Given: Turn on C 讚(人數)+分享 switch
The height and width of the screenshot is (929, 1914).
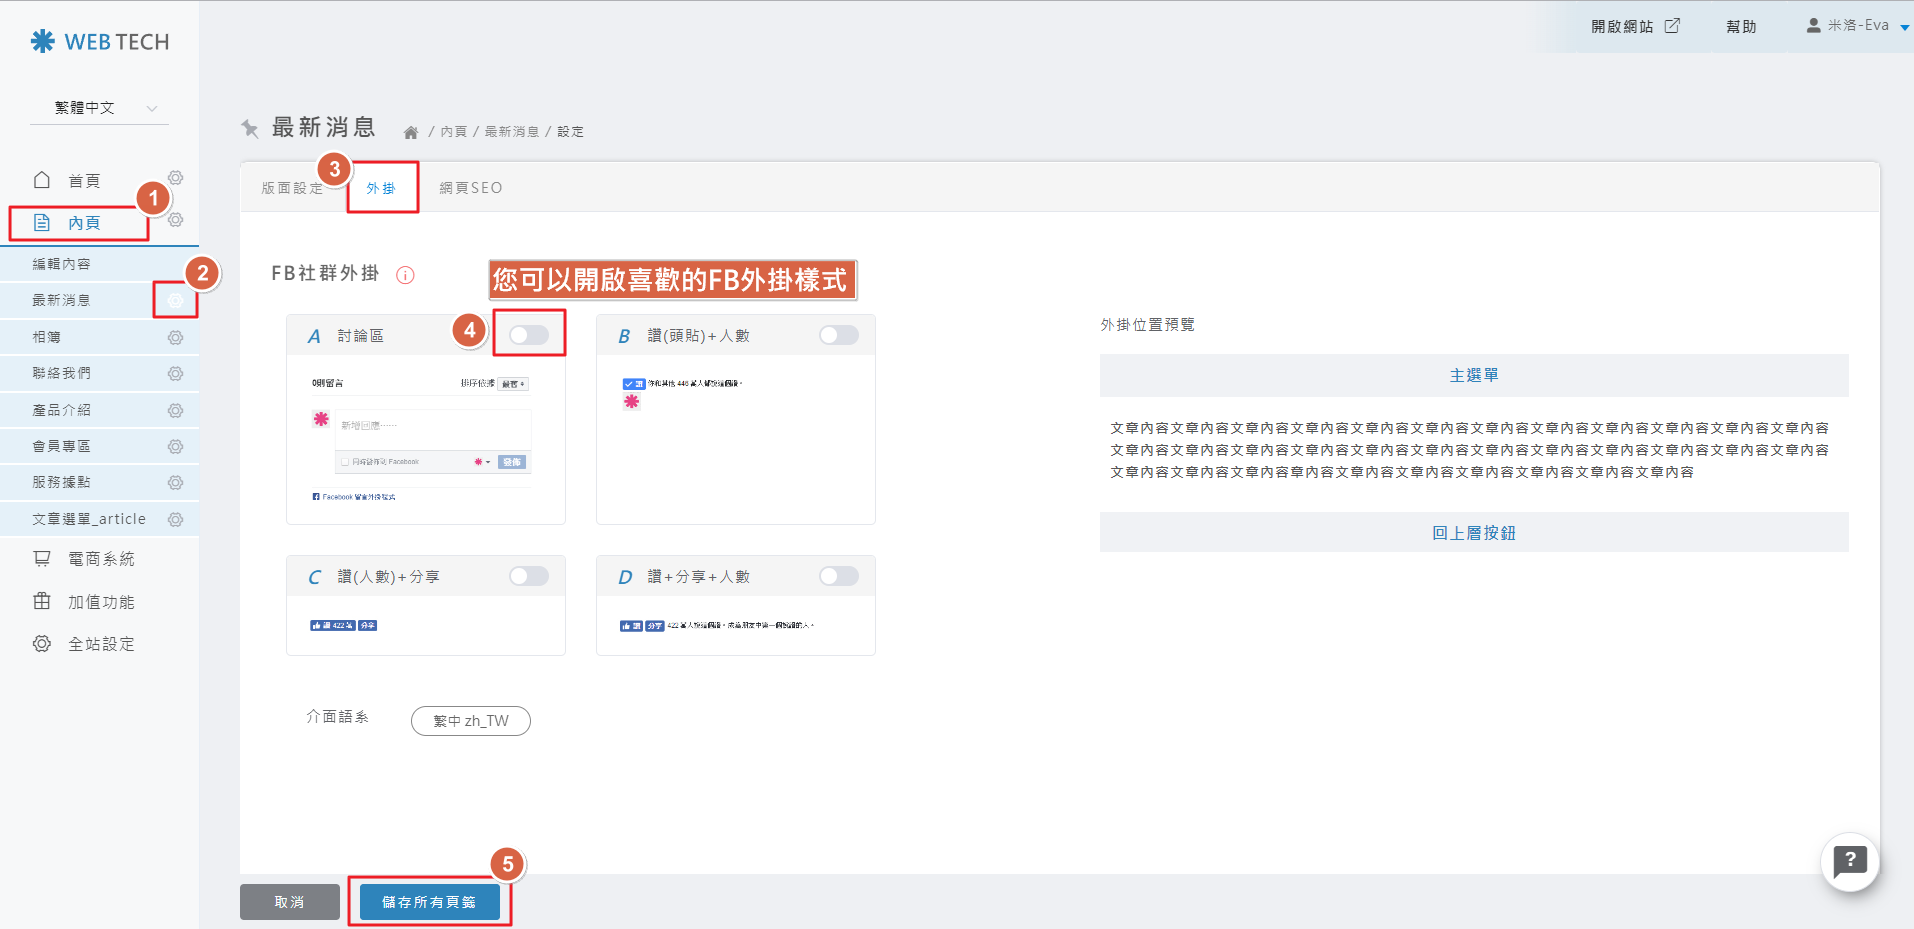Looking at the screenshot, I should 529,576.
